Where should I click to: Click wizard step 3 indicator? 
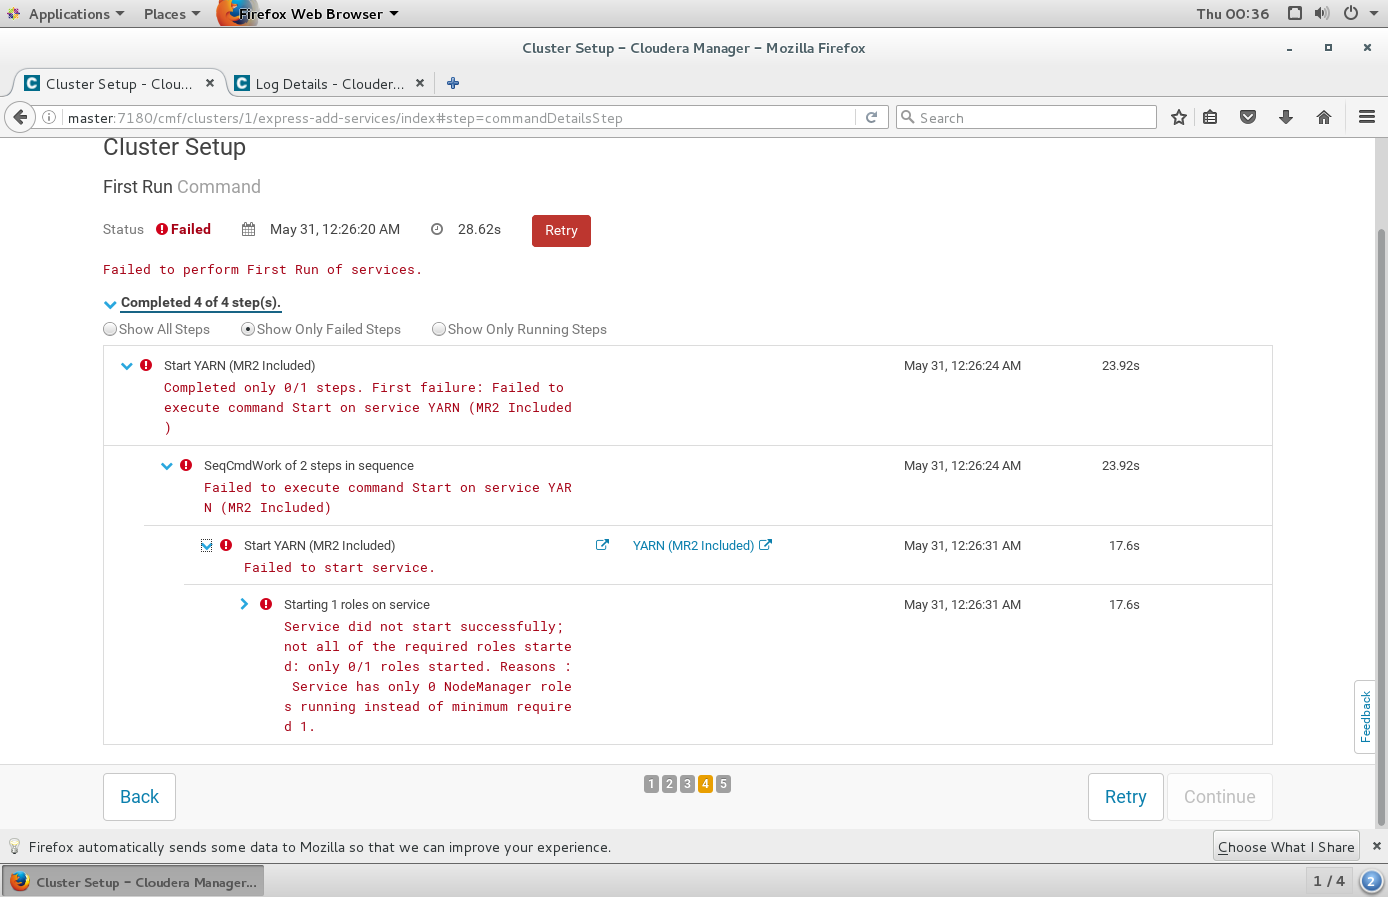tap(687, 784)
